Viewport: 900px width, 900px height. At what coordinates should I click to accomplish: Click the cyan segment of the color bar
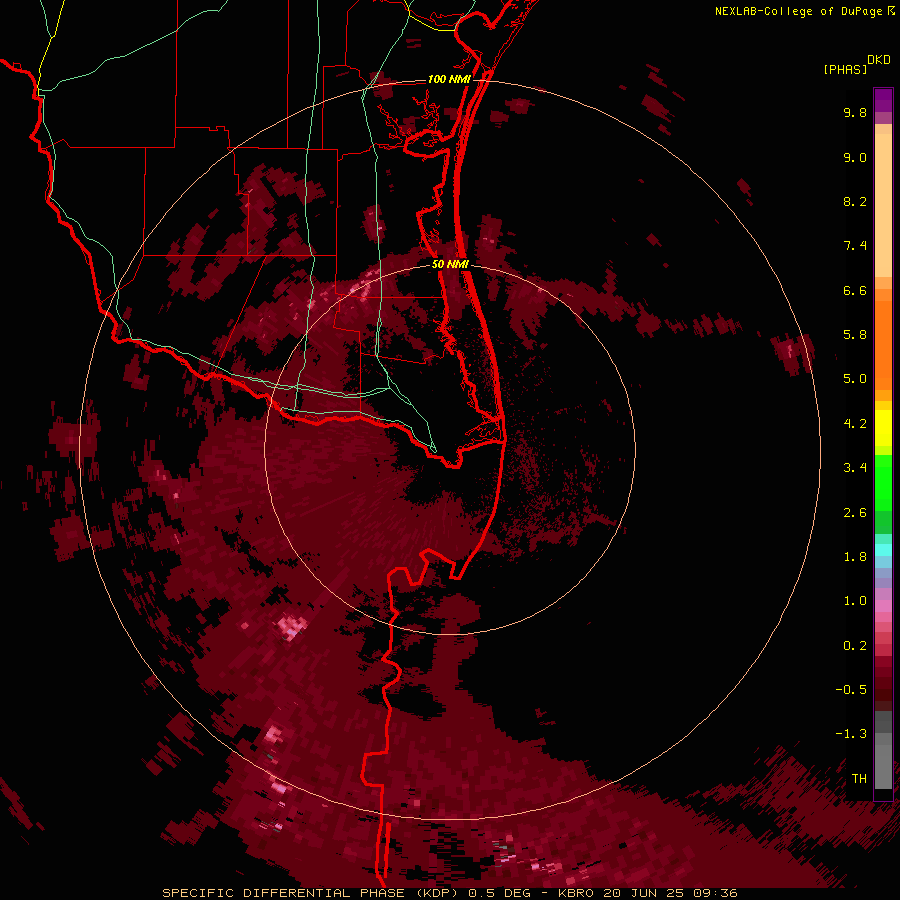tap(883, 549)
